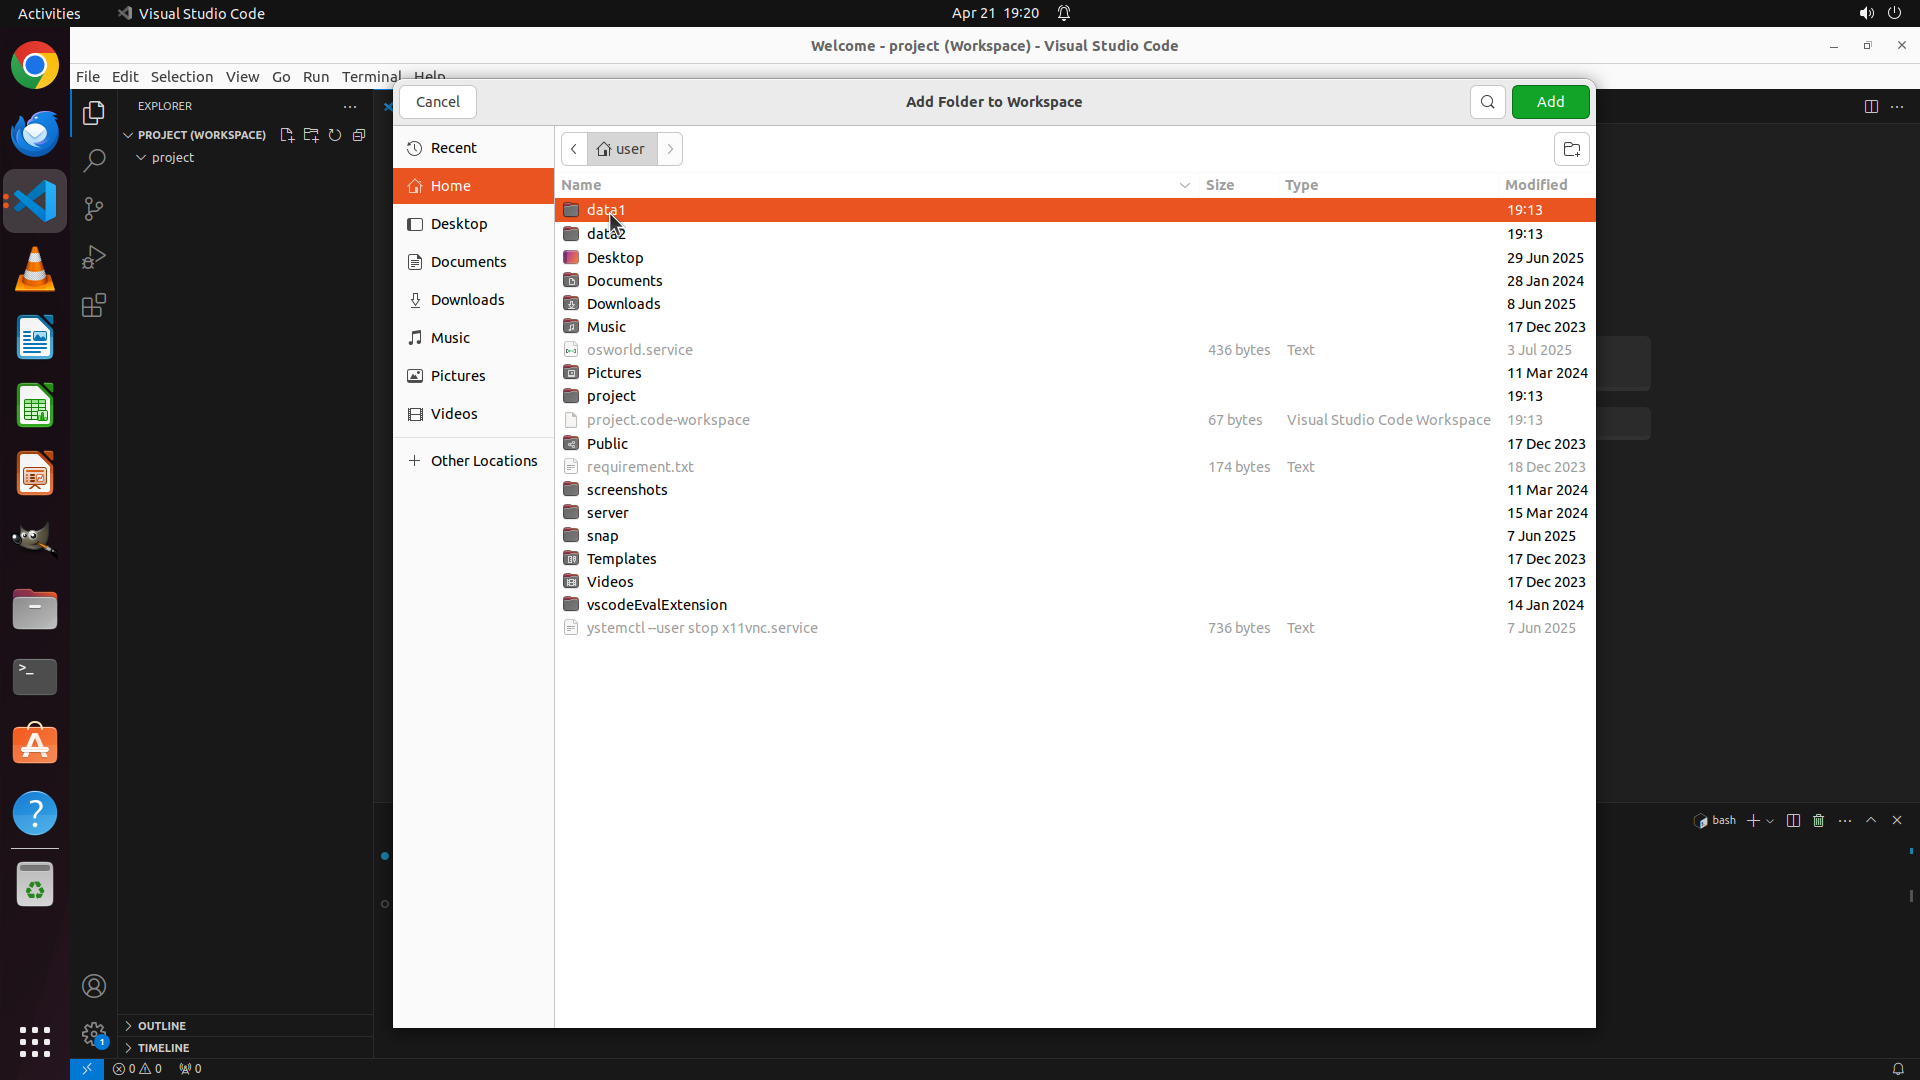This screenshot has height=1080, width=1920.
Task: Open Other Locations in the sidebar
Action: coord(483,461)
